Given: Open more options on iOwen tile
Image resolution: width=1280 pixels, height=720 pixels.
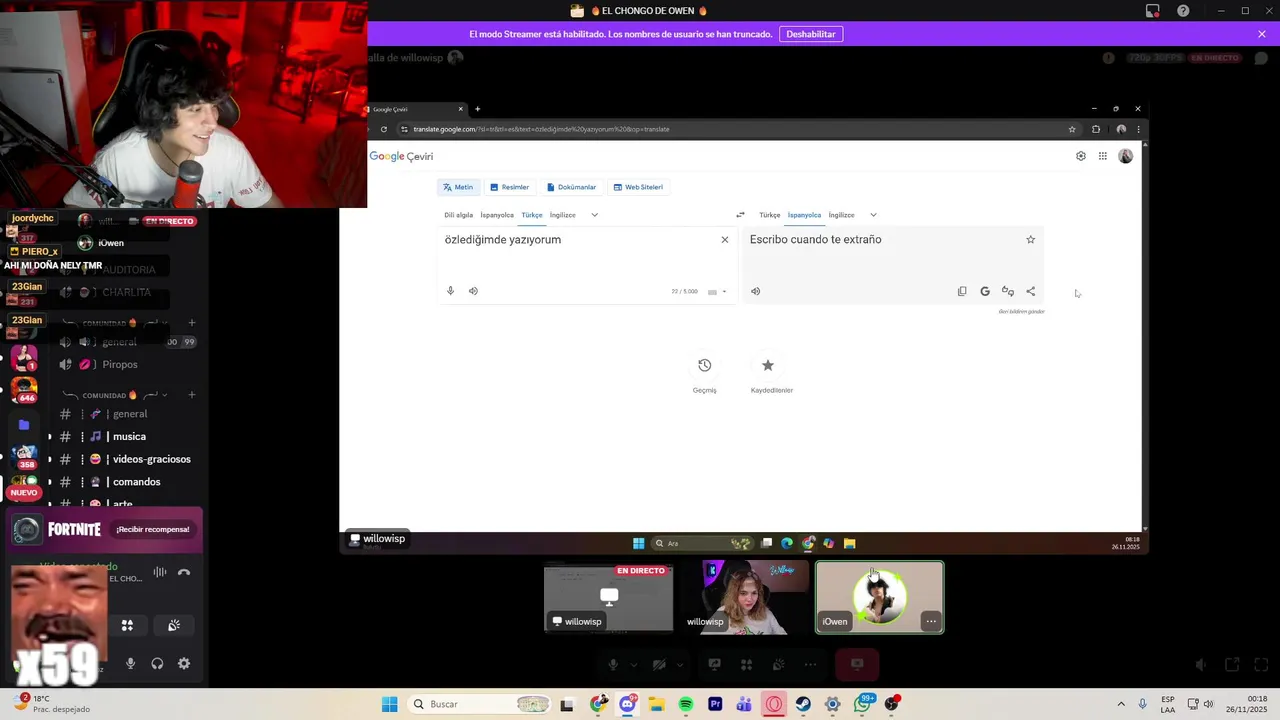Looking at the screenshot, I should [931, 621].
